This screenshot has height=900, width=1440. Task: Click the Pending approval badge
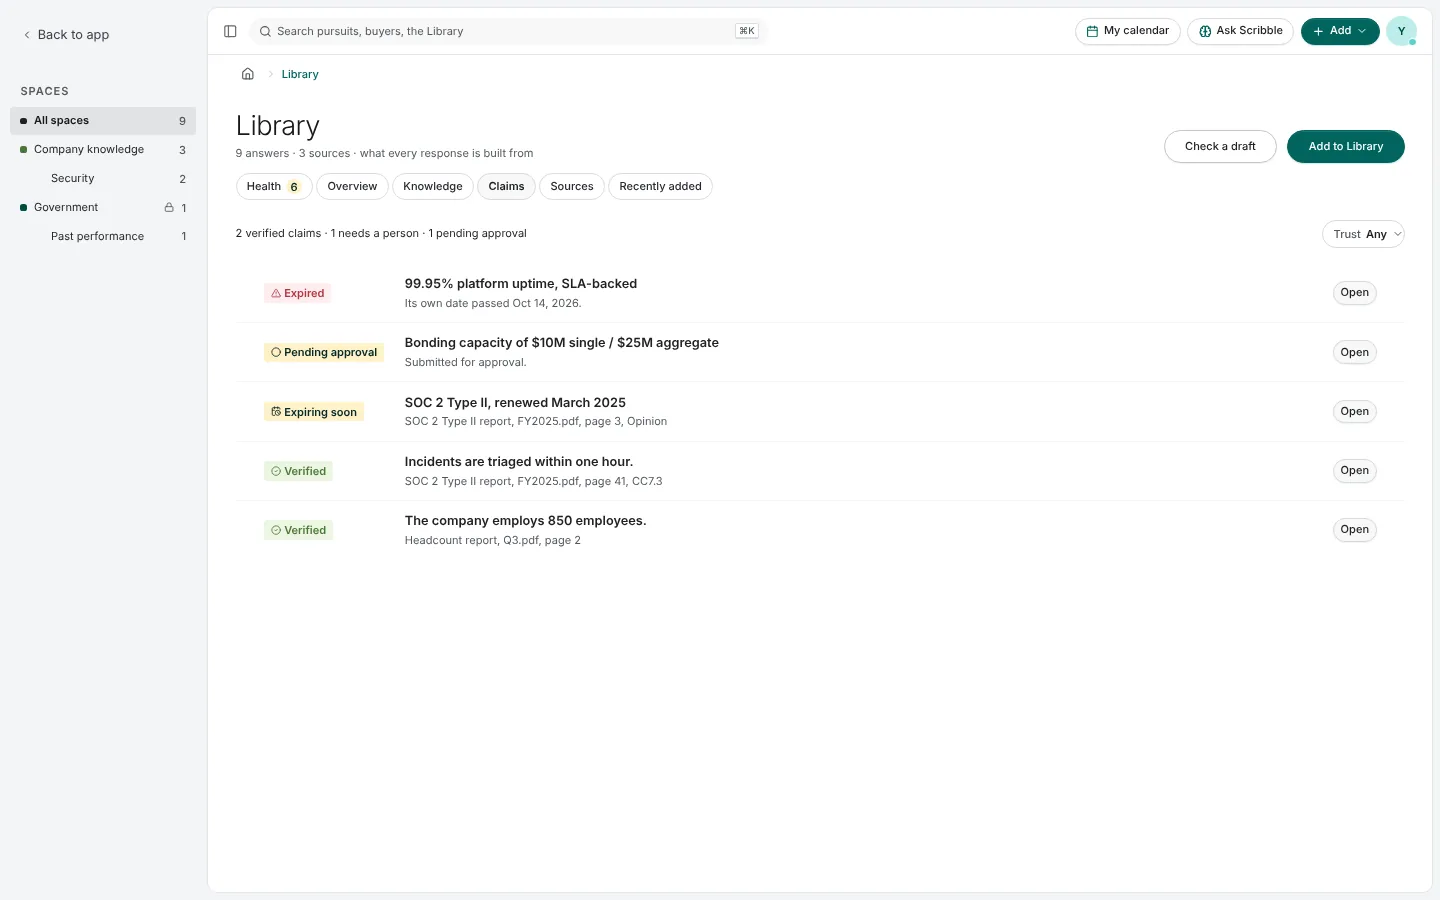pyautogui.click(x=324, y=352)
